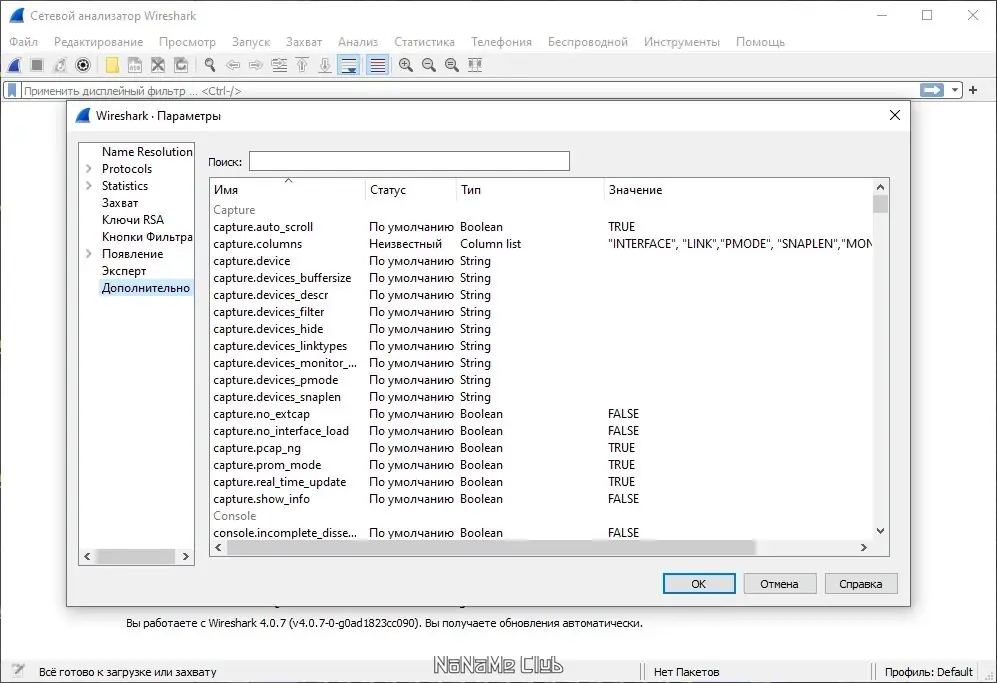The height and width of the screenshot is (683, 997).
Task: Click the Справка help button
Action: coord(861,584)
